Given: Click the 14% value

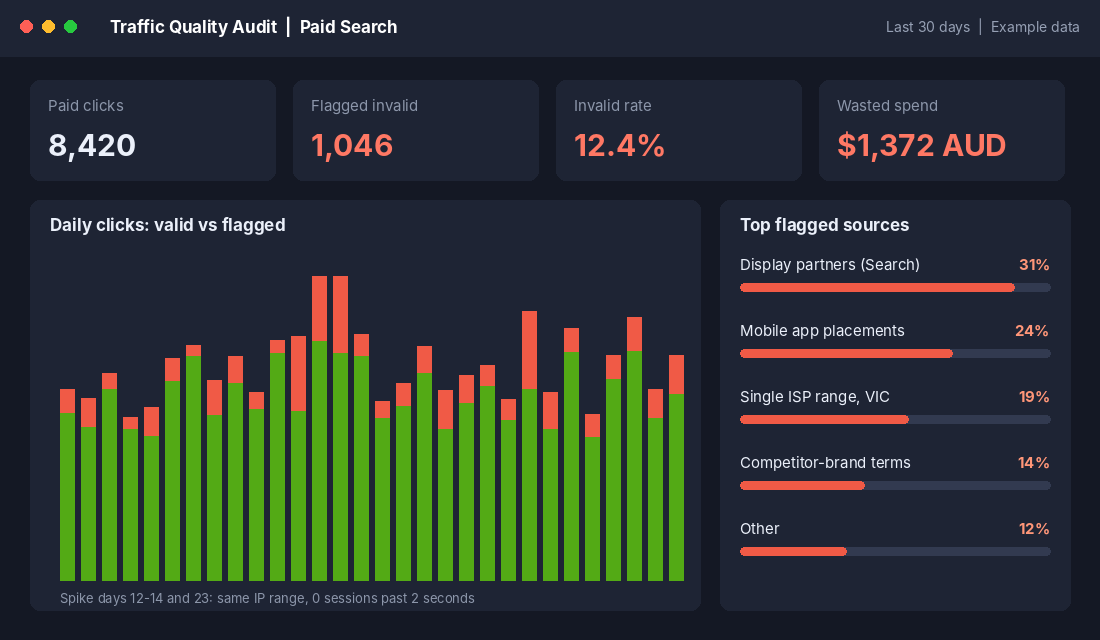Looking at the screenshot, I should pos(1034,462).
